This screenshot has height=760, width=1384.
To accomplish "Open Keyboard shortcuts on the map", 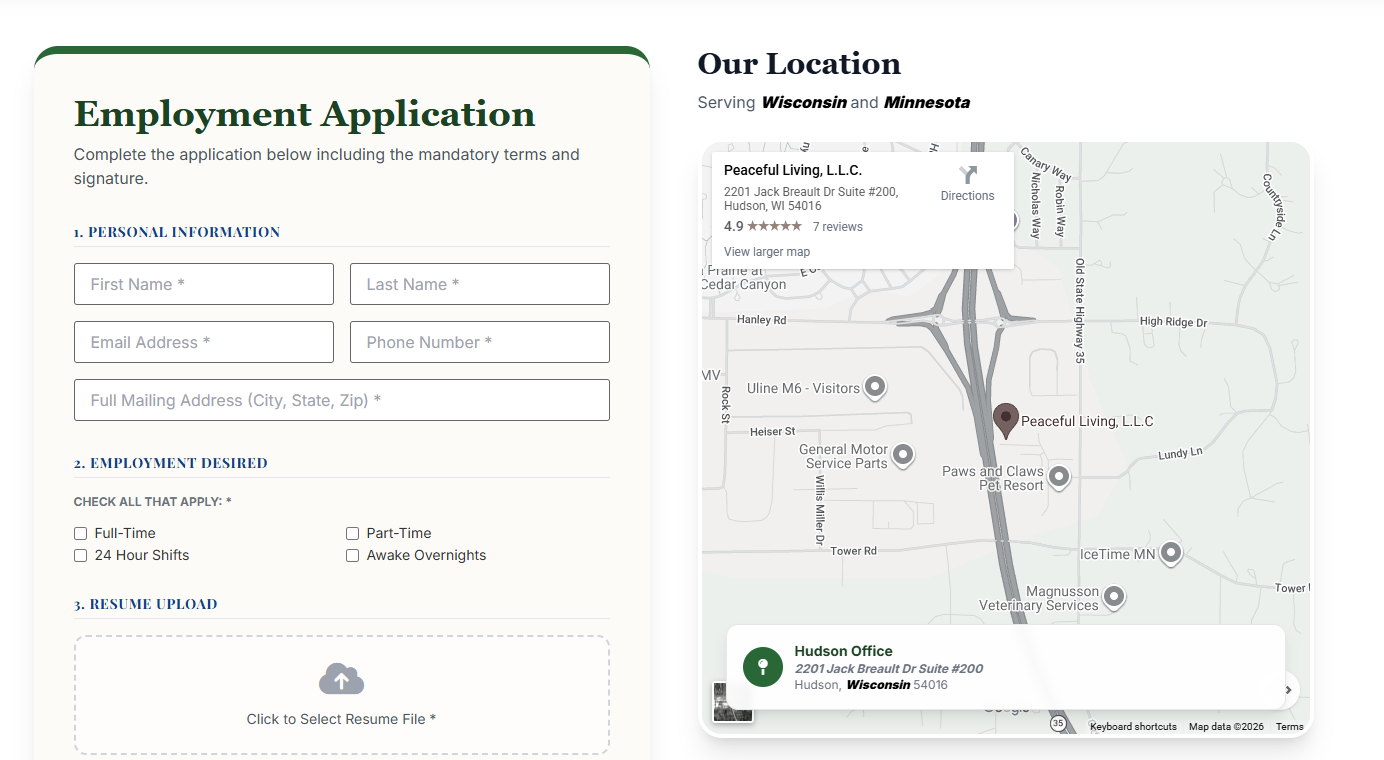I will [1132, 727].
